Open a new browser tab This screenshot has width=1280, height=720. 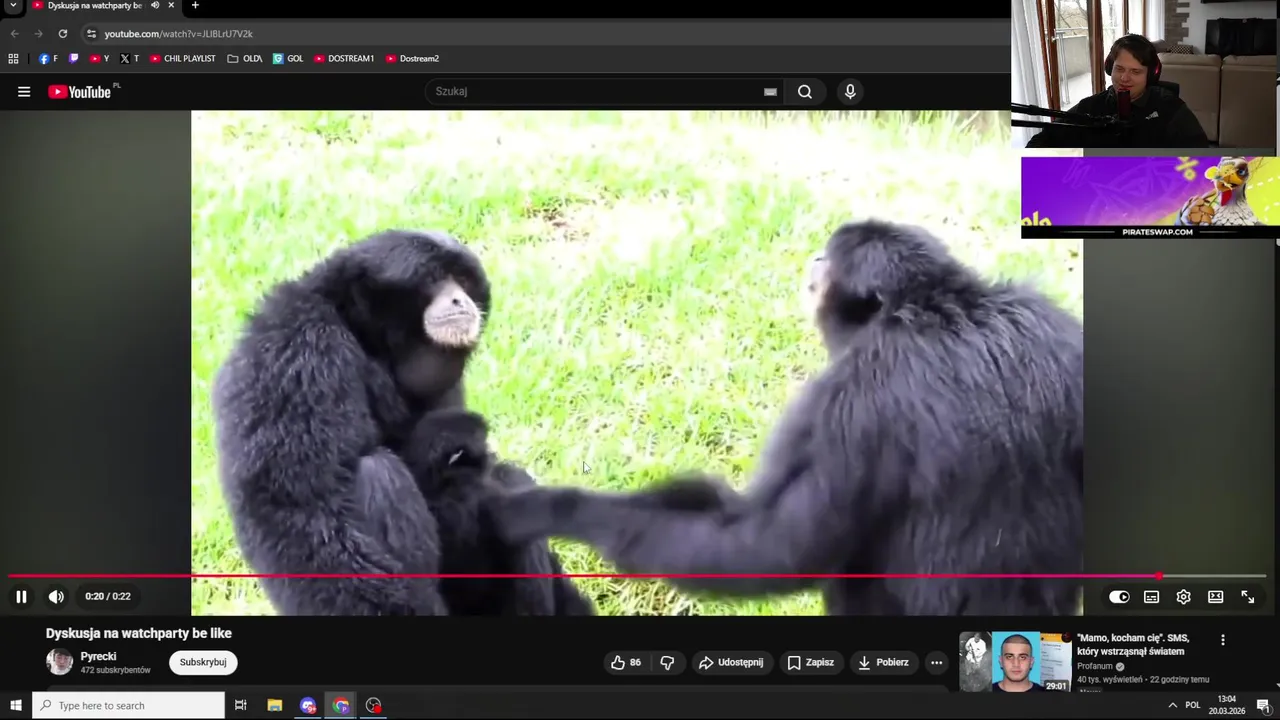195,5
